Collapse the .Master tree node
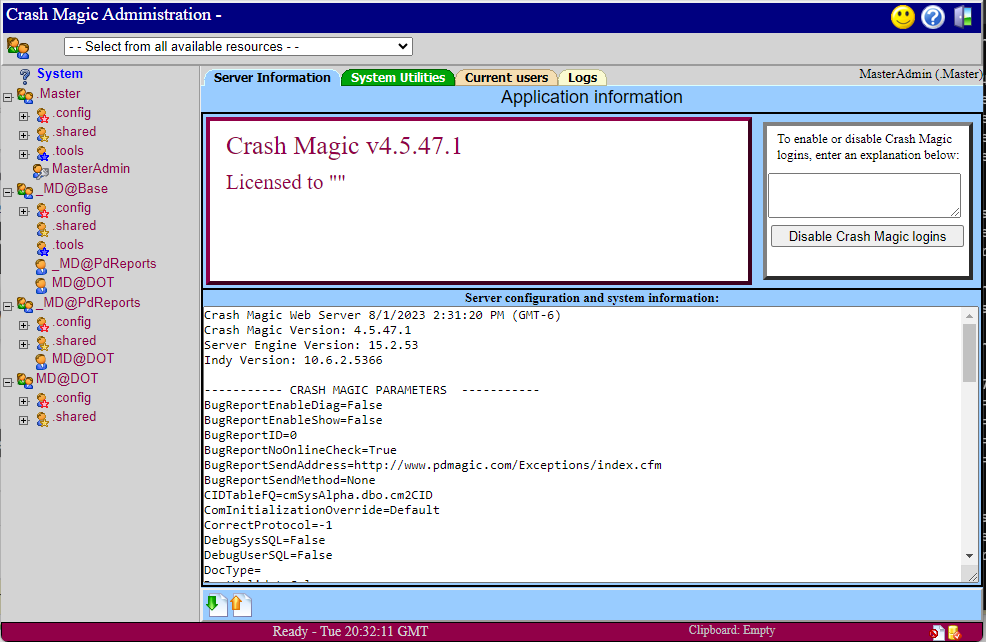 8,96
